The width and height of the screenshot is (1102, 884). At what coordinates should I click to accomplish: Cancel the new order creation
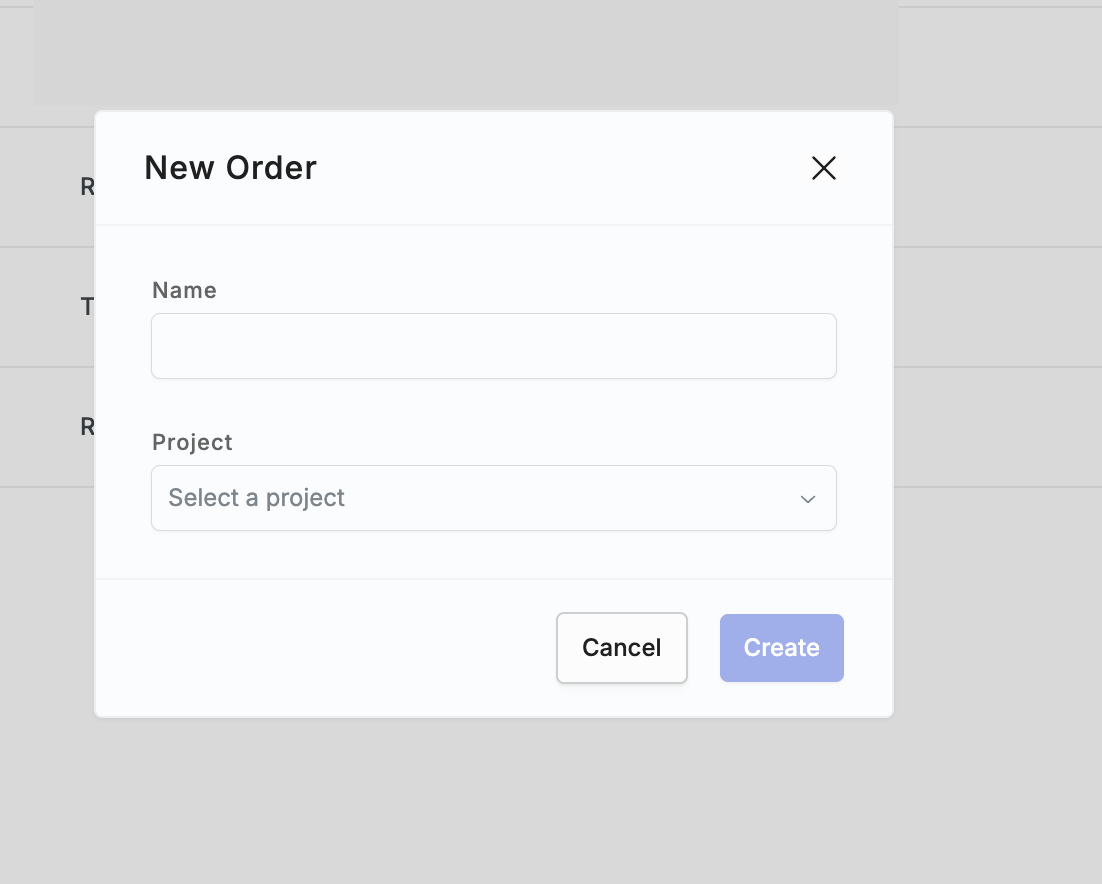(621, 648)
